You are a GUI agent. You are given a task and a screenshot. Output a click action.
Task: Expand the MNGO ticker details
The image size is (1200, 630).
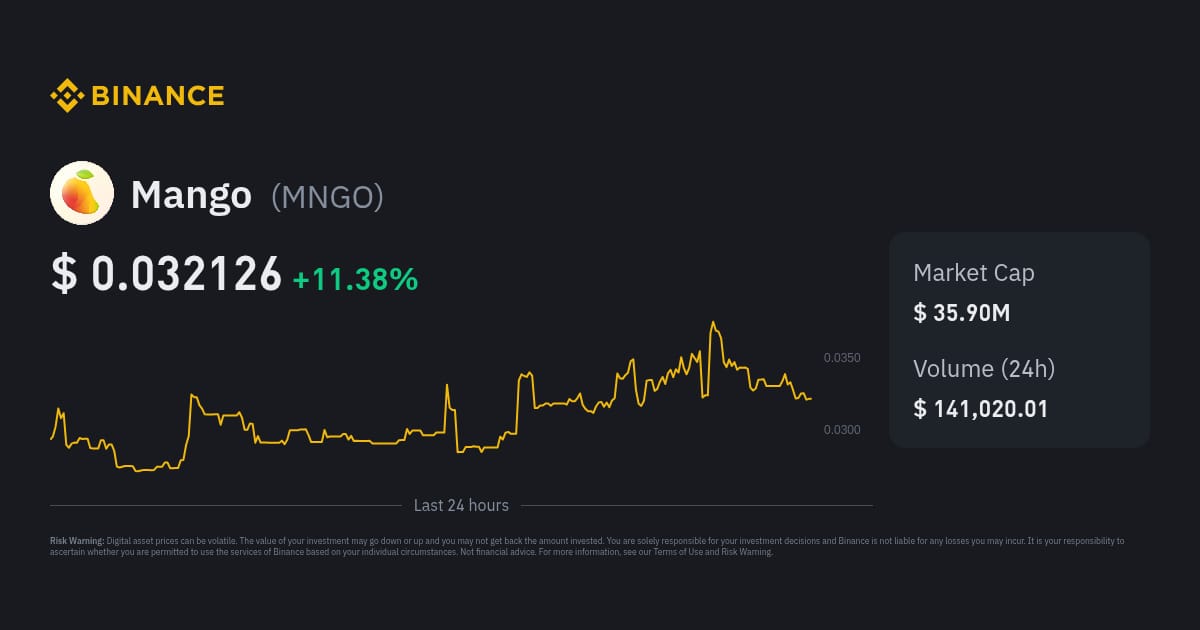click(x=329, y=198)
